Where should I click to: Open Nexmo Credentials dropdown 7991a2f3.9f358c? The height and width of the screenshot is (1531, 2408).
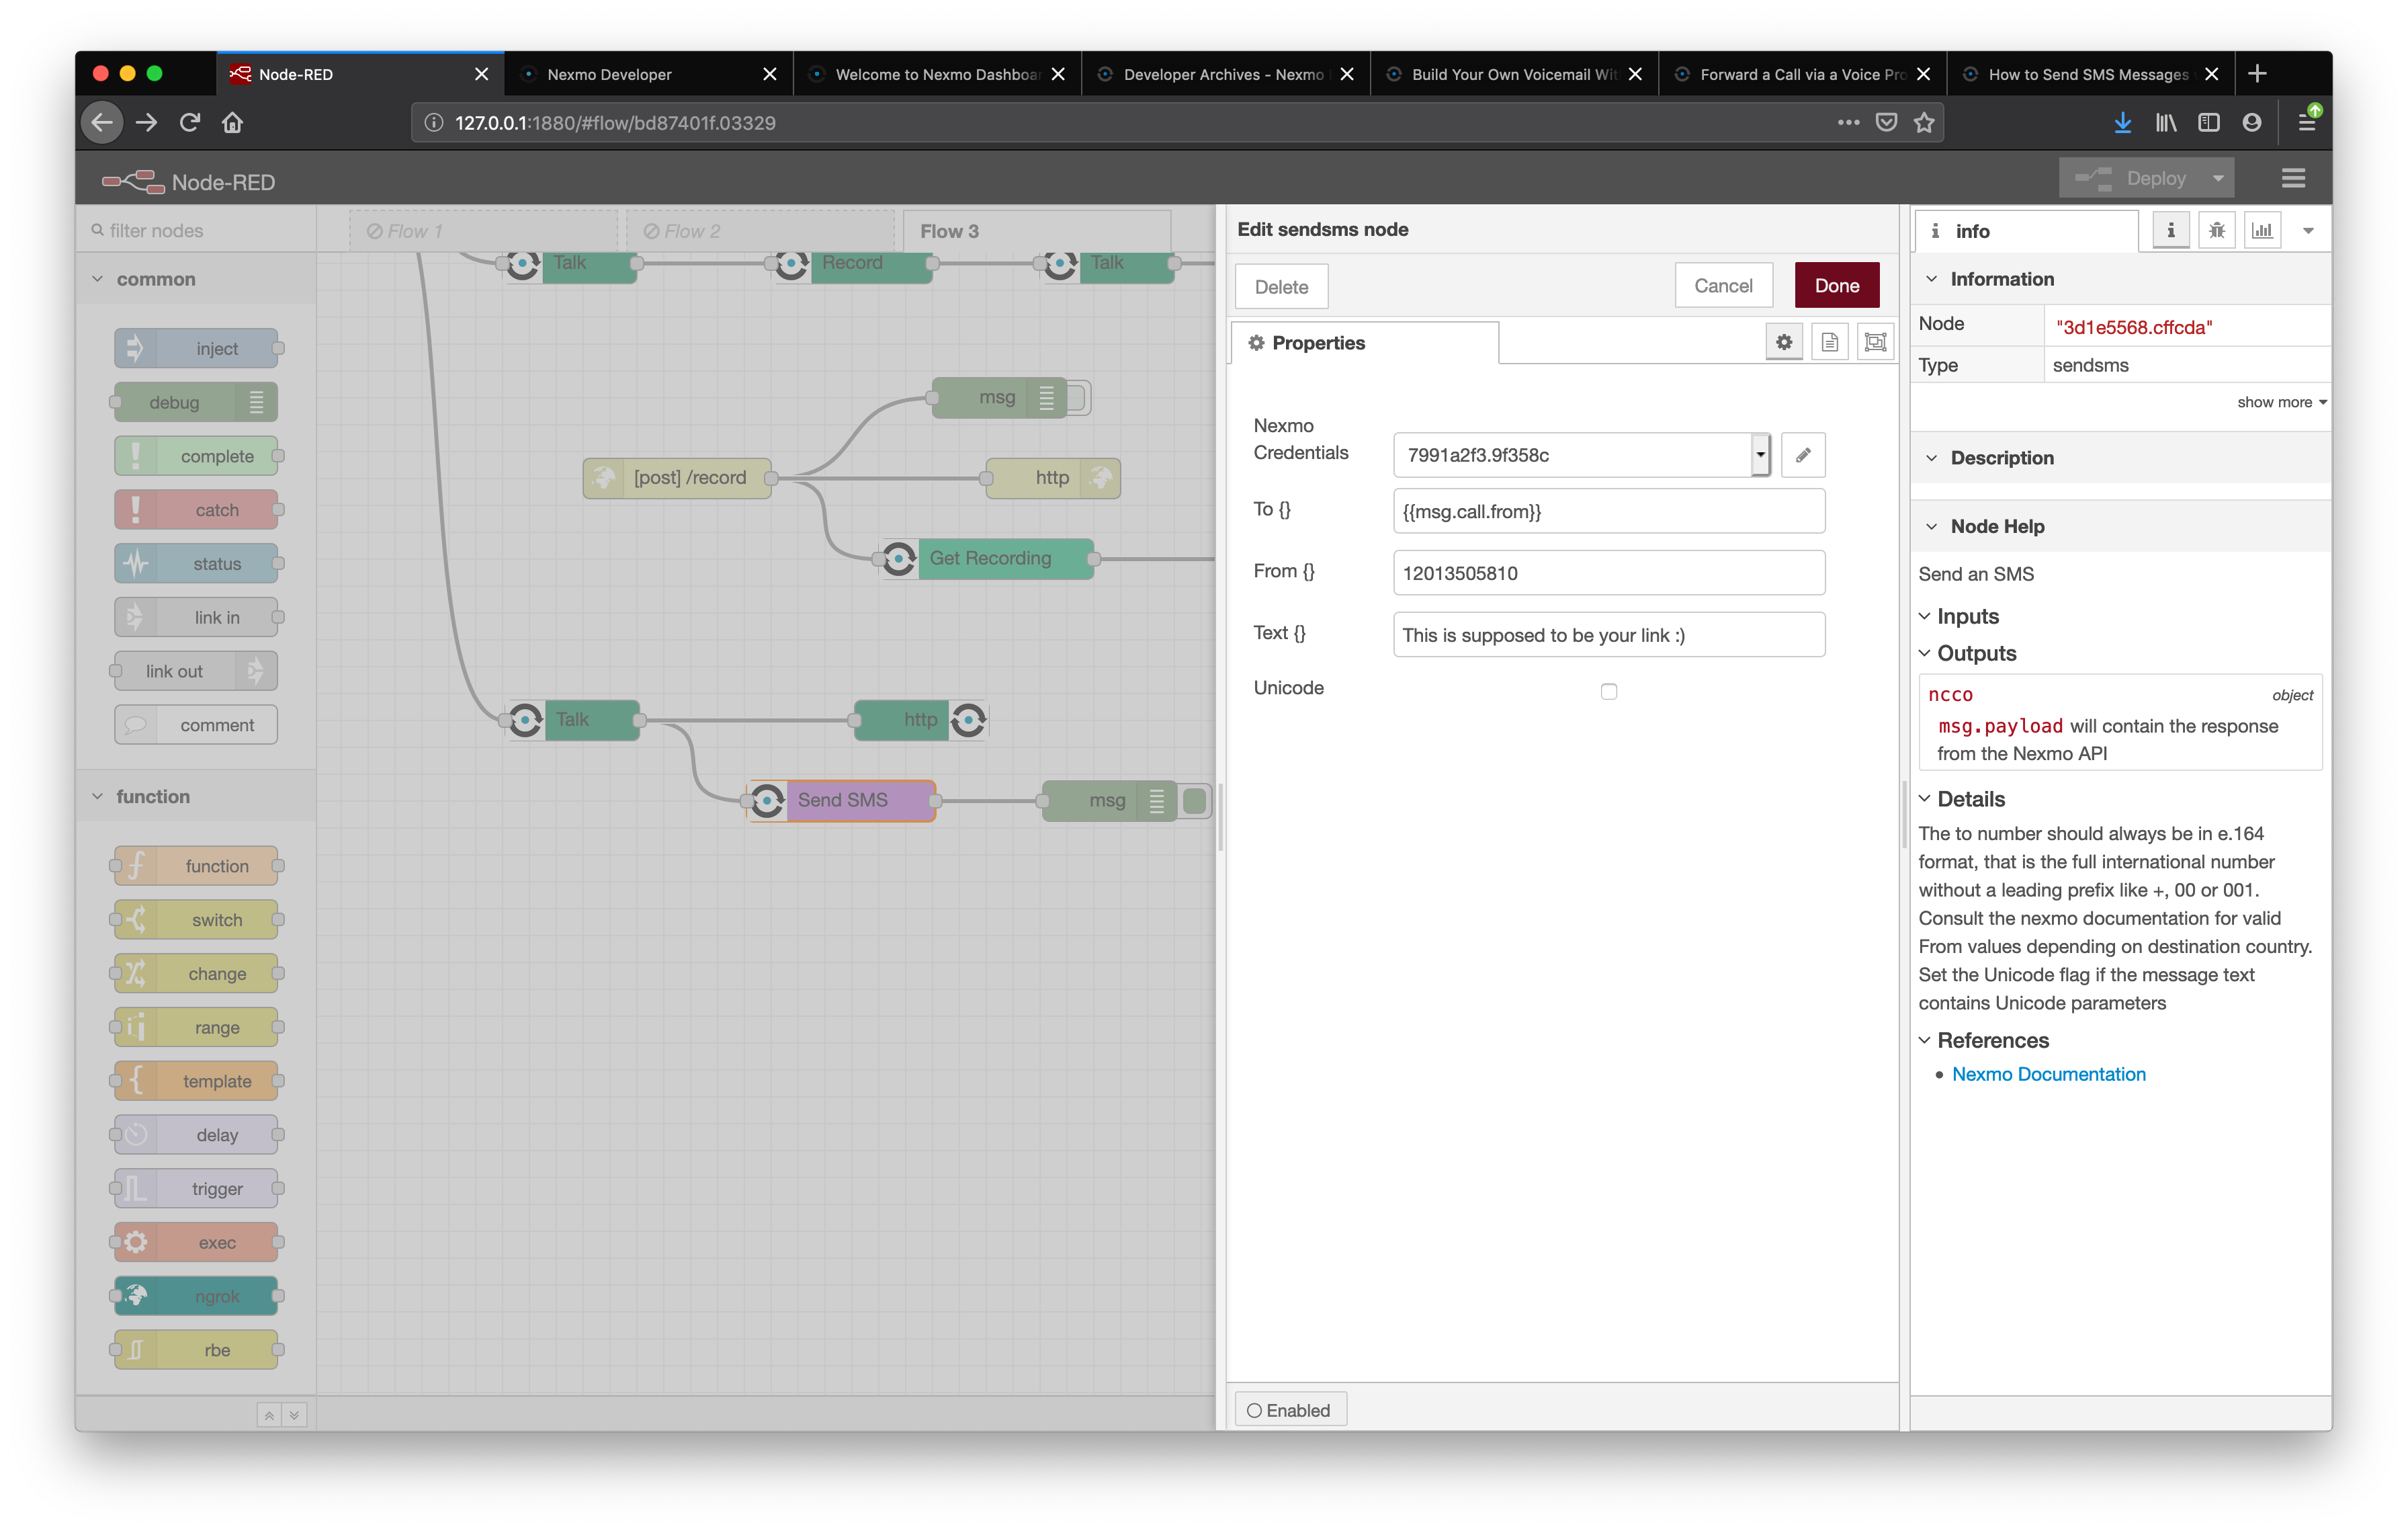(x=1581, y=455)
